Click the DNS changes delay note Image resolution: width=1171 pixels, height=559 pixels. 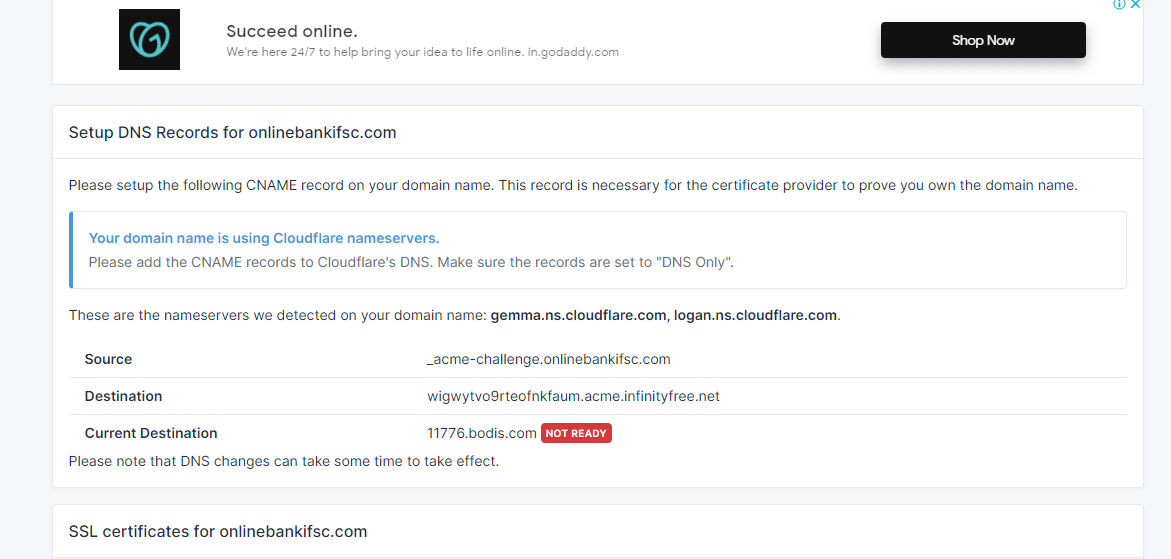[283, 461]
